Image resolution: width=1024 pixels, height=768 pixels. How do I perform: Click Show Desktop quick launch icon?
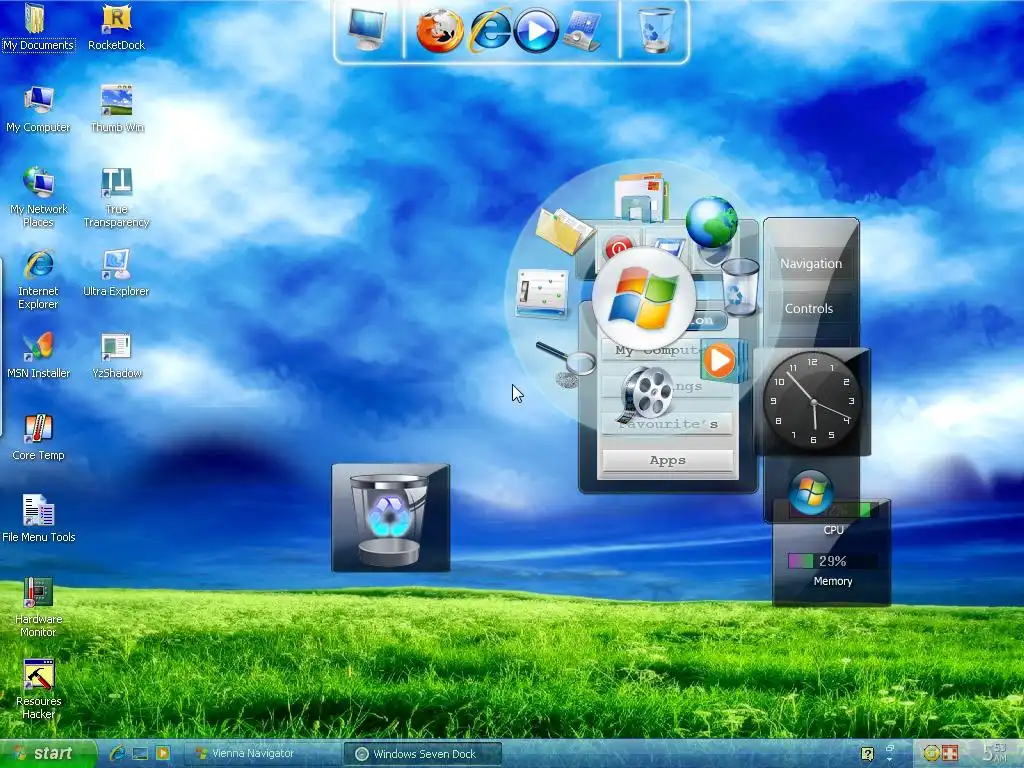coord(140,754)
